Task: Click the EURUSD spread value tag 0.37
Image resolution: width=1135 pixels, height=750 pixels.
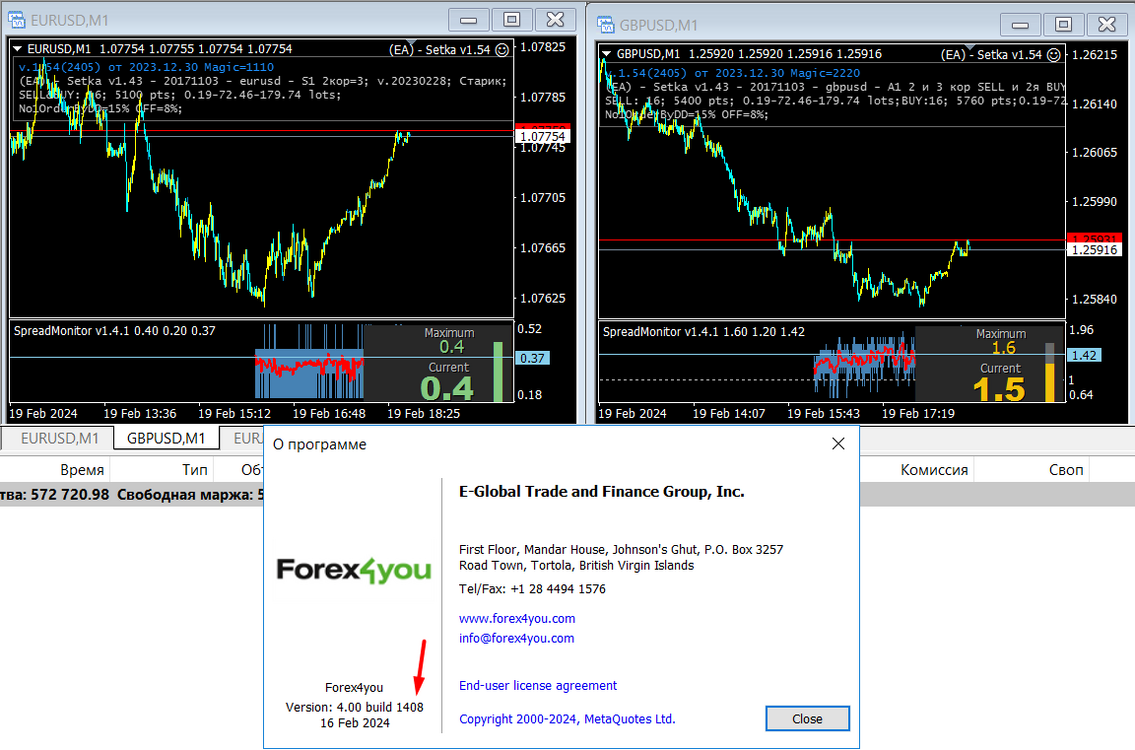Action: pyautogui.click(x=533, y=358)
